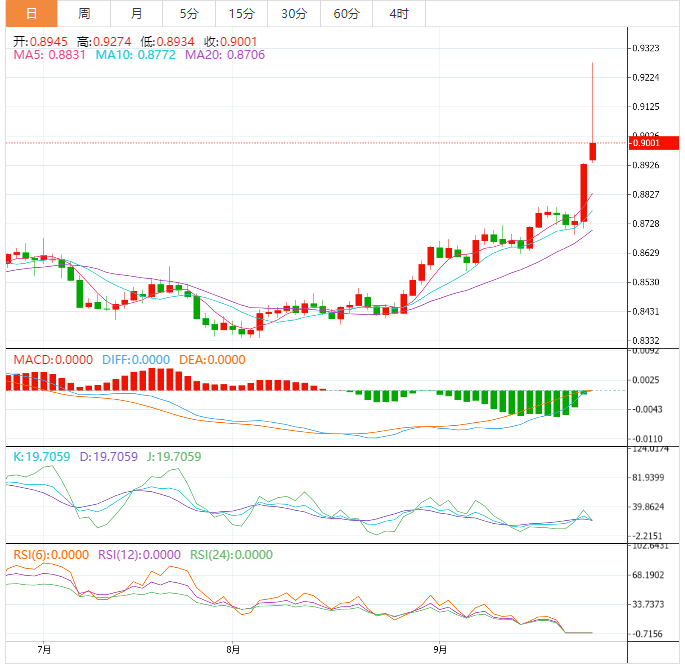Viewport: 685px width, 672px height.
Task: Switch to the 日 (daily) chart tab
Action: (31, 14)
